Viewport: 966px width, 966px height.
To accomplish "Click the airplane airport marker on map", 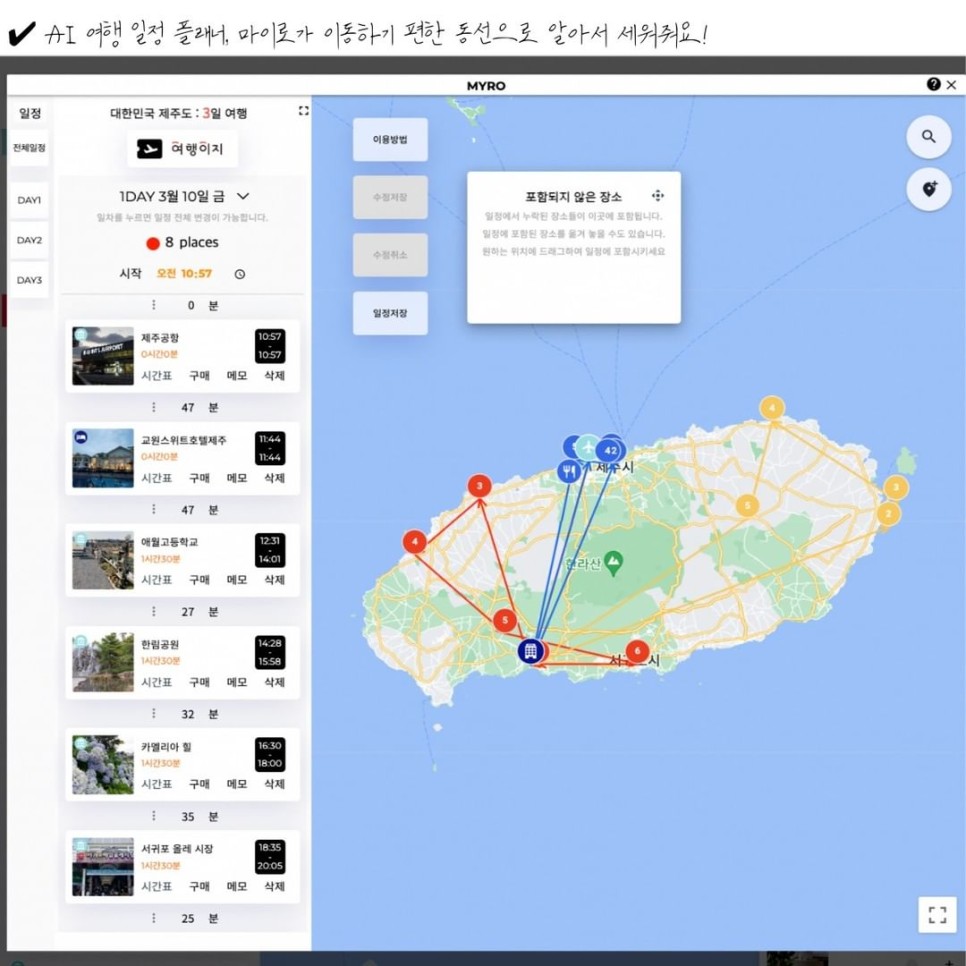I will 587,446.
